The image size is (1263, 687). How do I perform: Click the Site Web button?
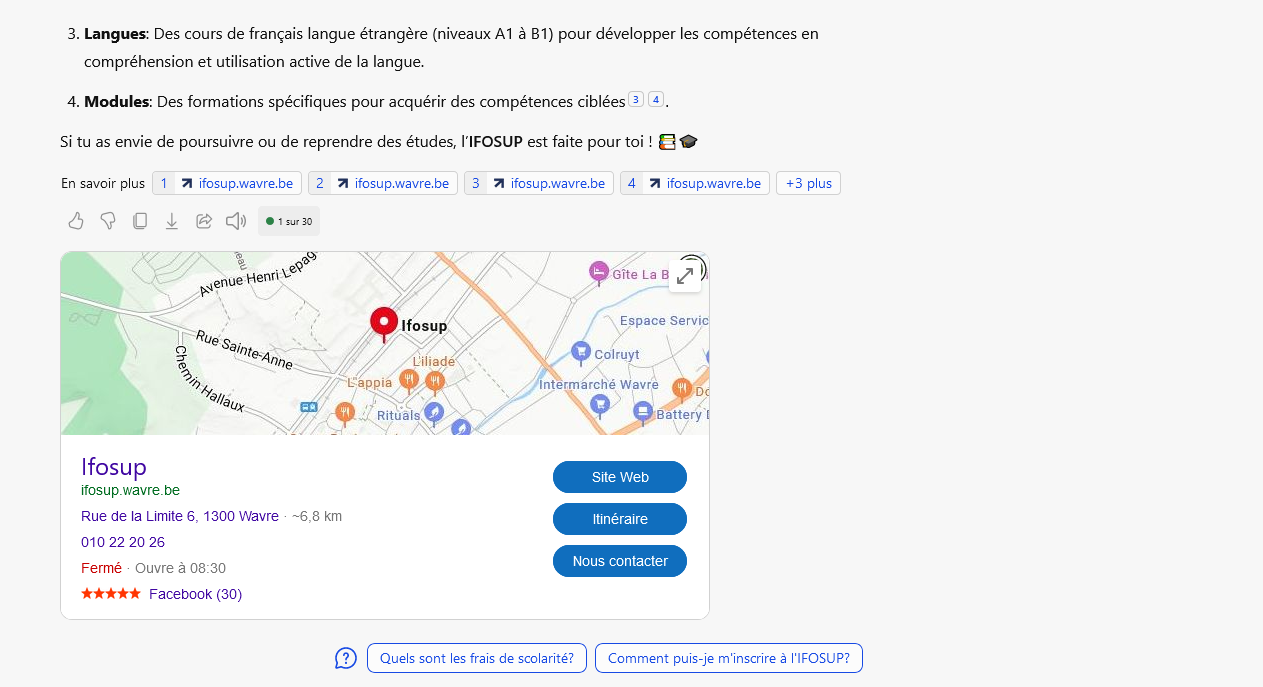(620, 477)
